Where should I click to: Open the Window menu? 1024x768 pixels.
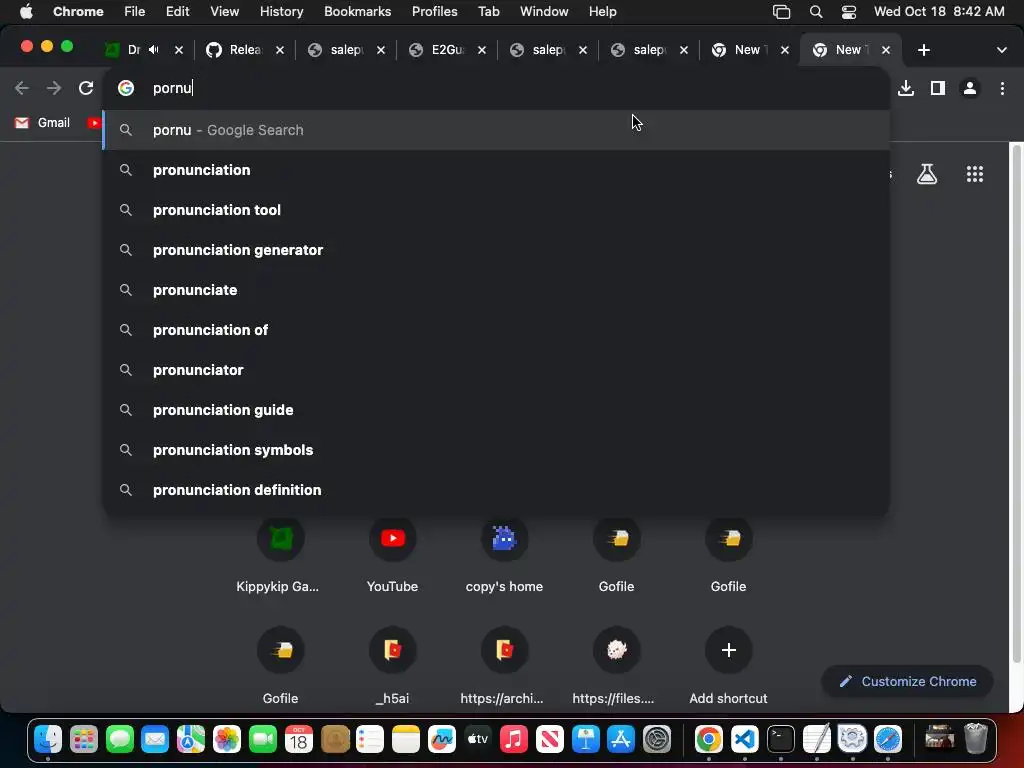point(543,12)
